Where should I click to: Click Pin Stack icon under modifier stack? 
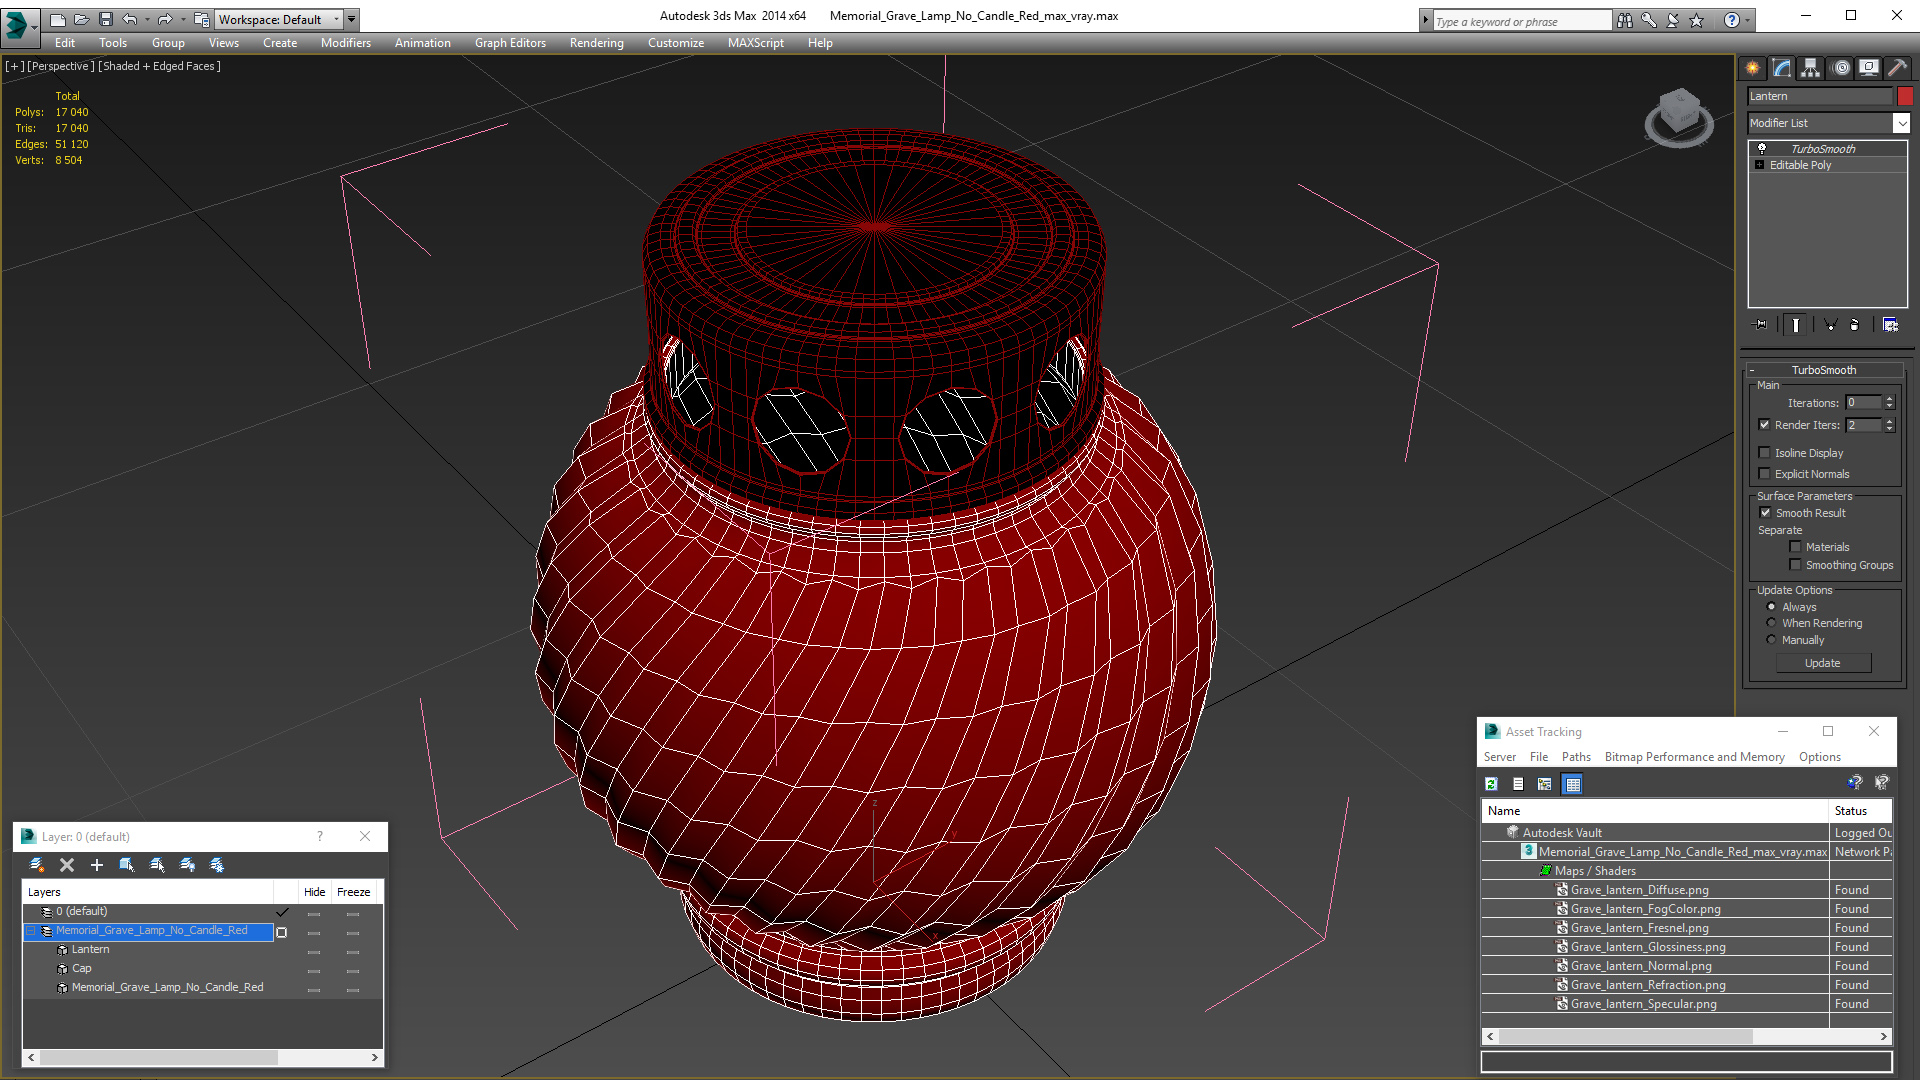1761,325
